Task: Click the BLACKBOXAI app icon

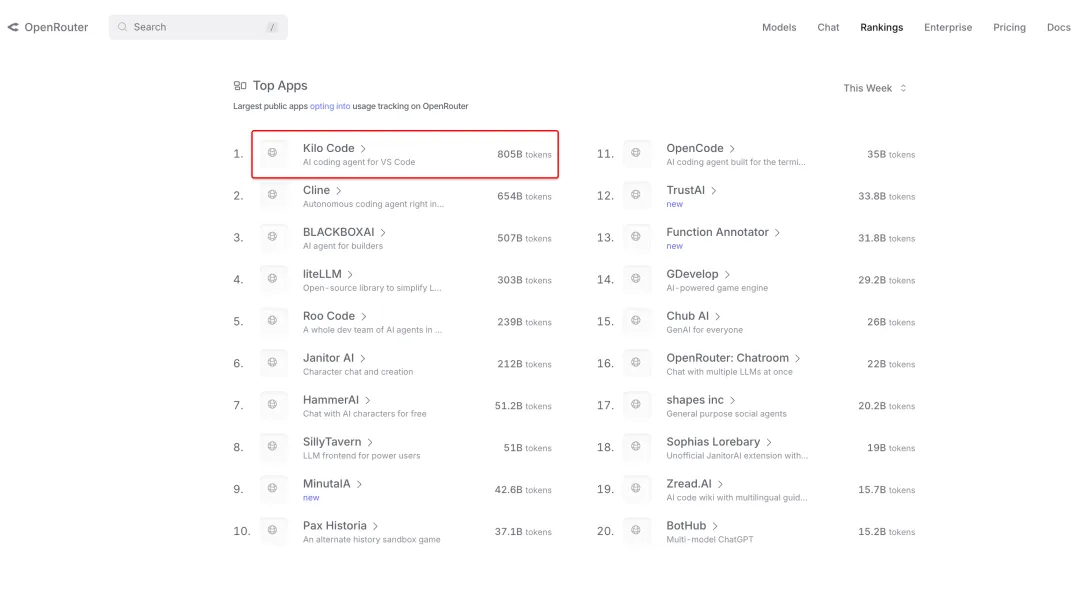Action: pyautogui.click(x=273, y=237)
